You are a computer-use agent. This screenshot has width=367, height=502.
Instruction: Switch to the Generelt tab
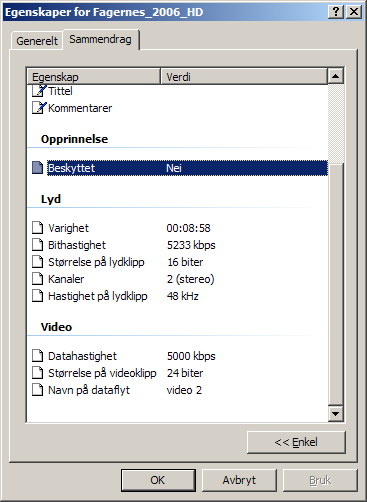pos(37,41)
